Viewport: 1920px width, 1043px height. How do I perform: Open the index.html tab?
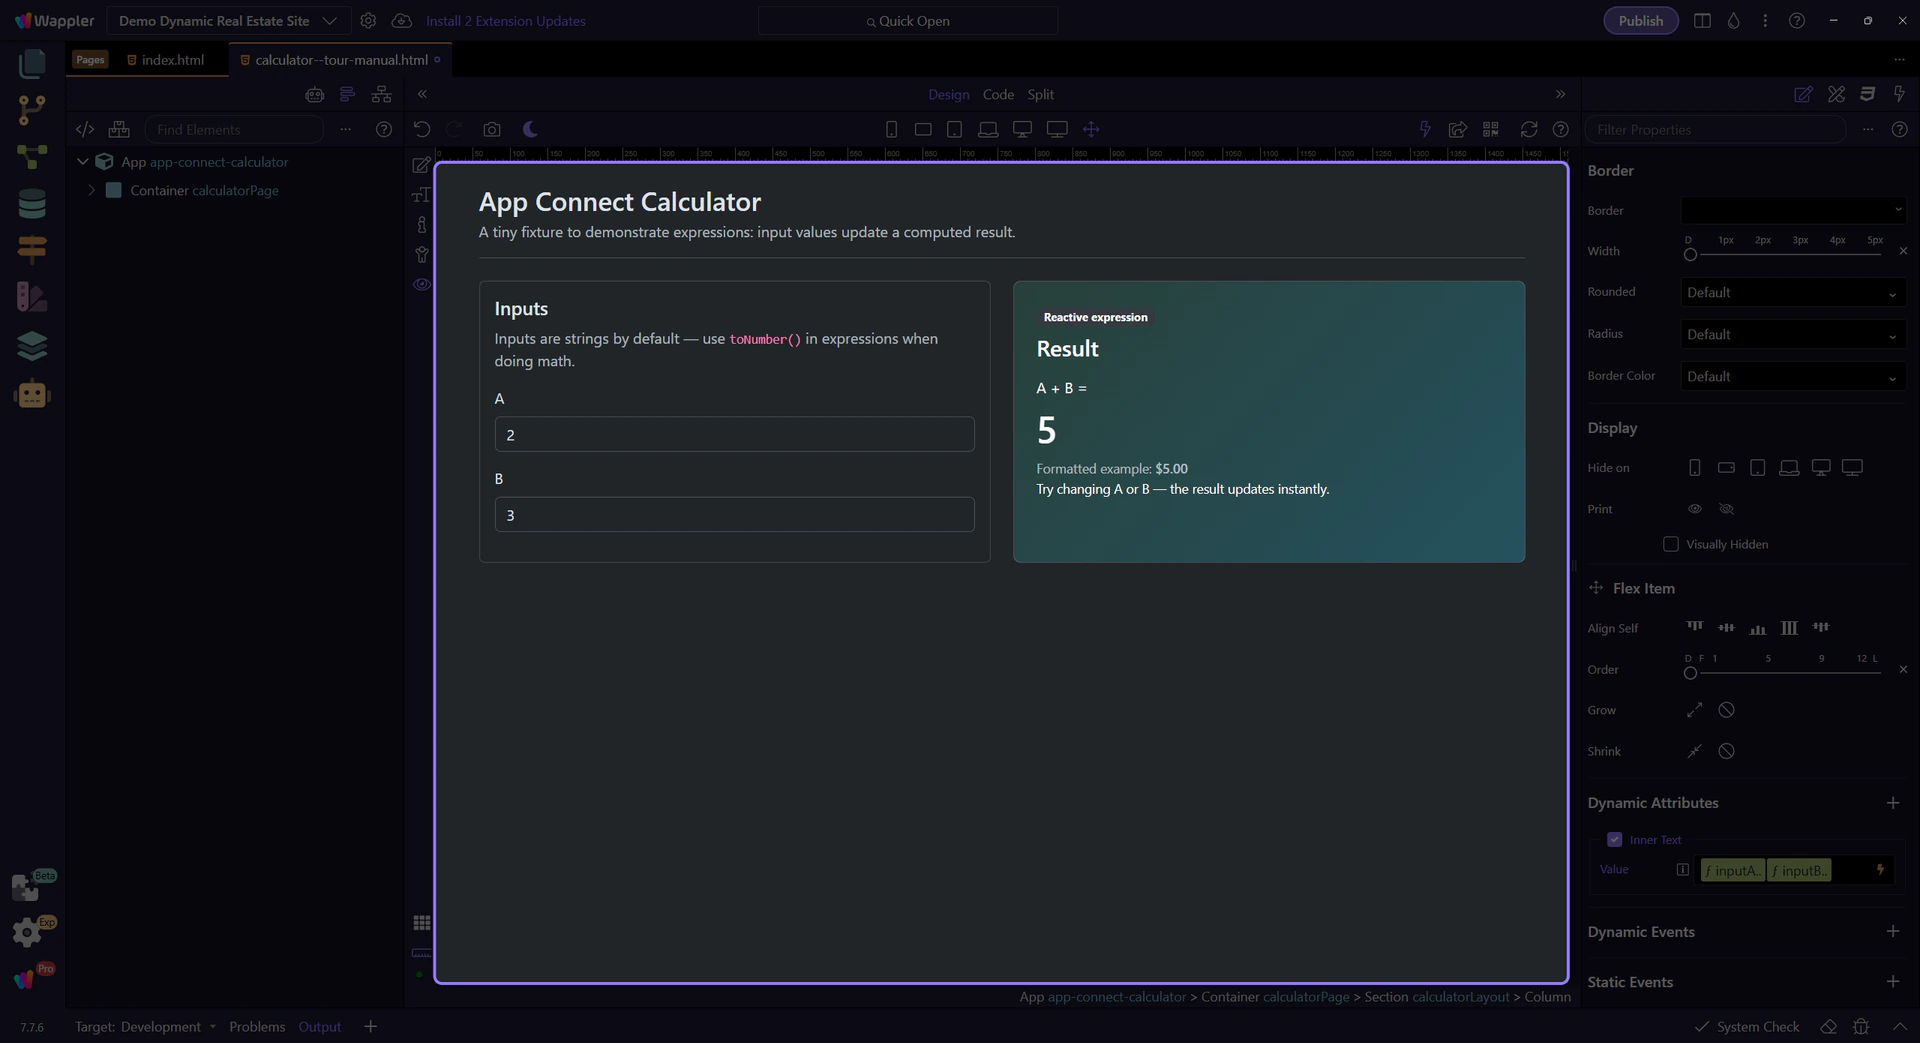[172, 60]
